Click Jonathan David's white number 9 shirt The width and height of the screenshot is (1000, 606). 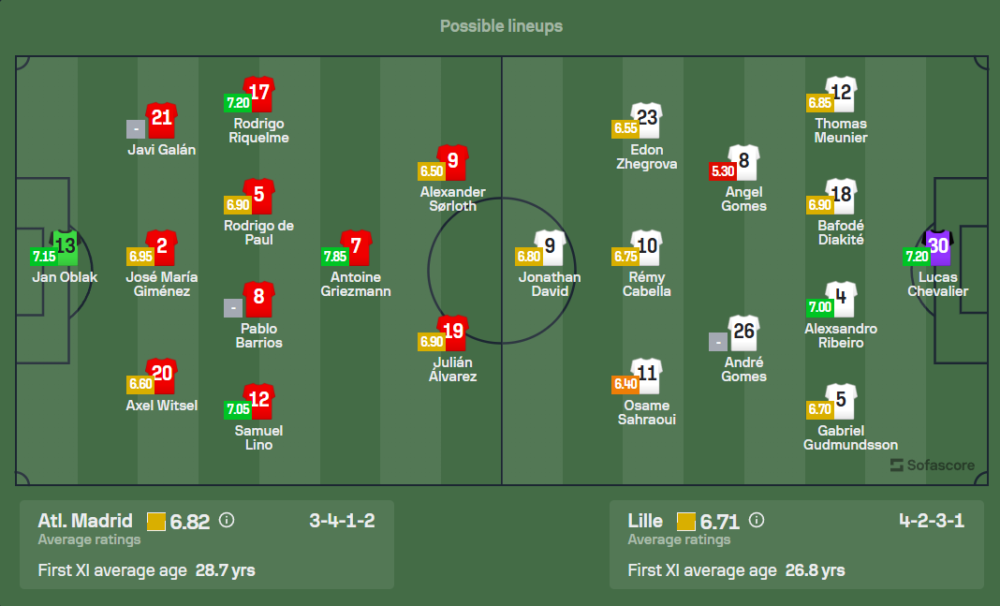click(x=550, y=247)
